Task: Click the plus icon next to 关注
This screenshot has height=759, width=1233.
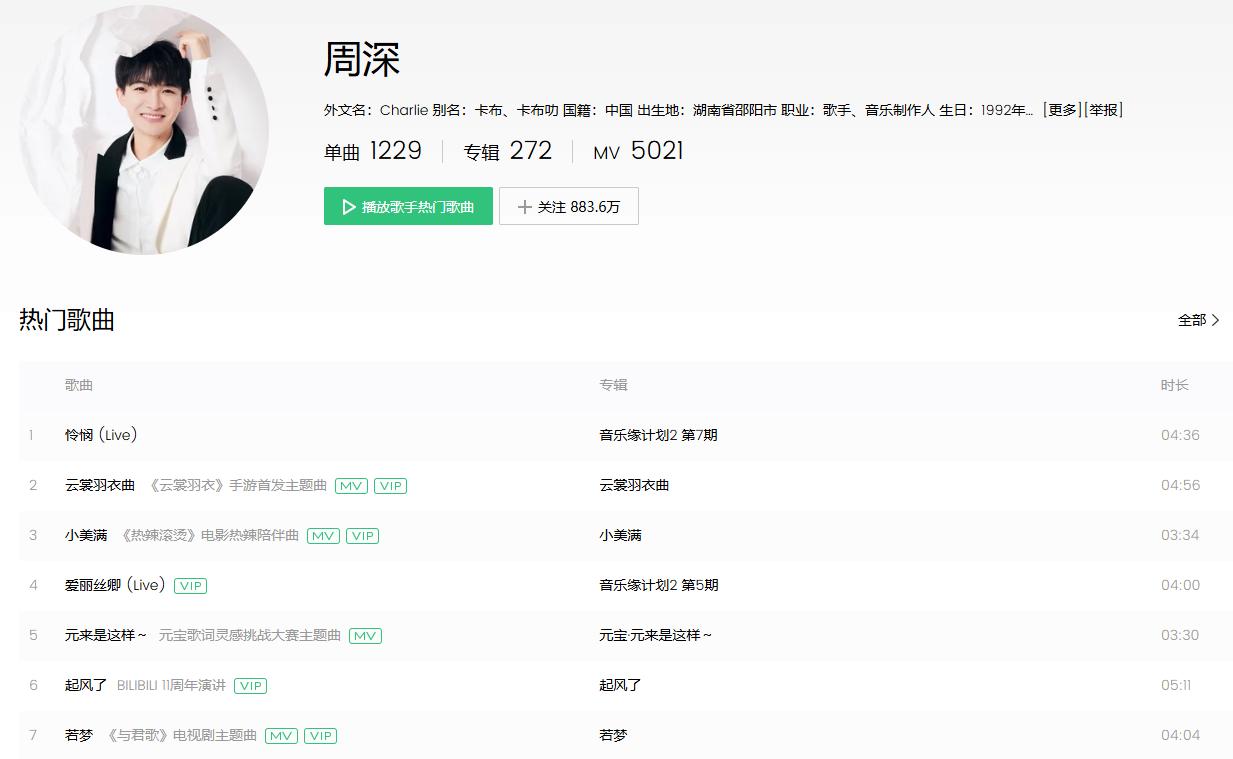Action: click(525, 206)
